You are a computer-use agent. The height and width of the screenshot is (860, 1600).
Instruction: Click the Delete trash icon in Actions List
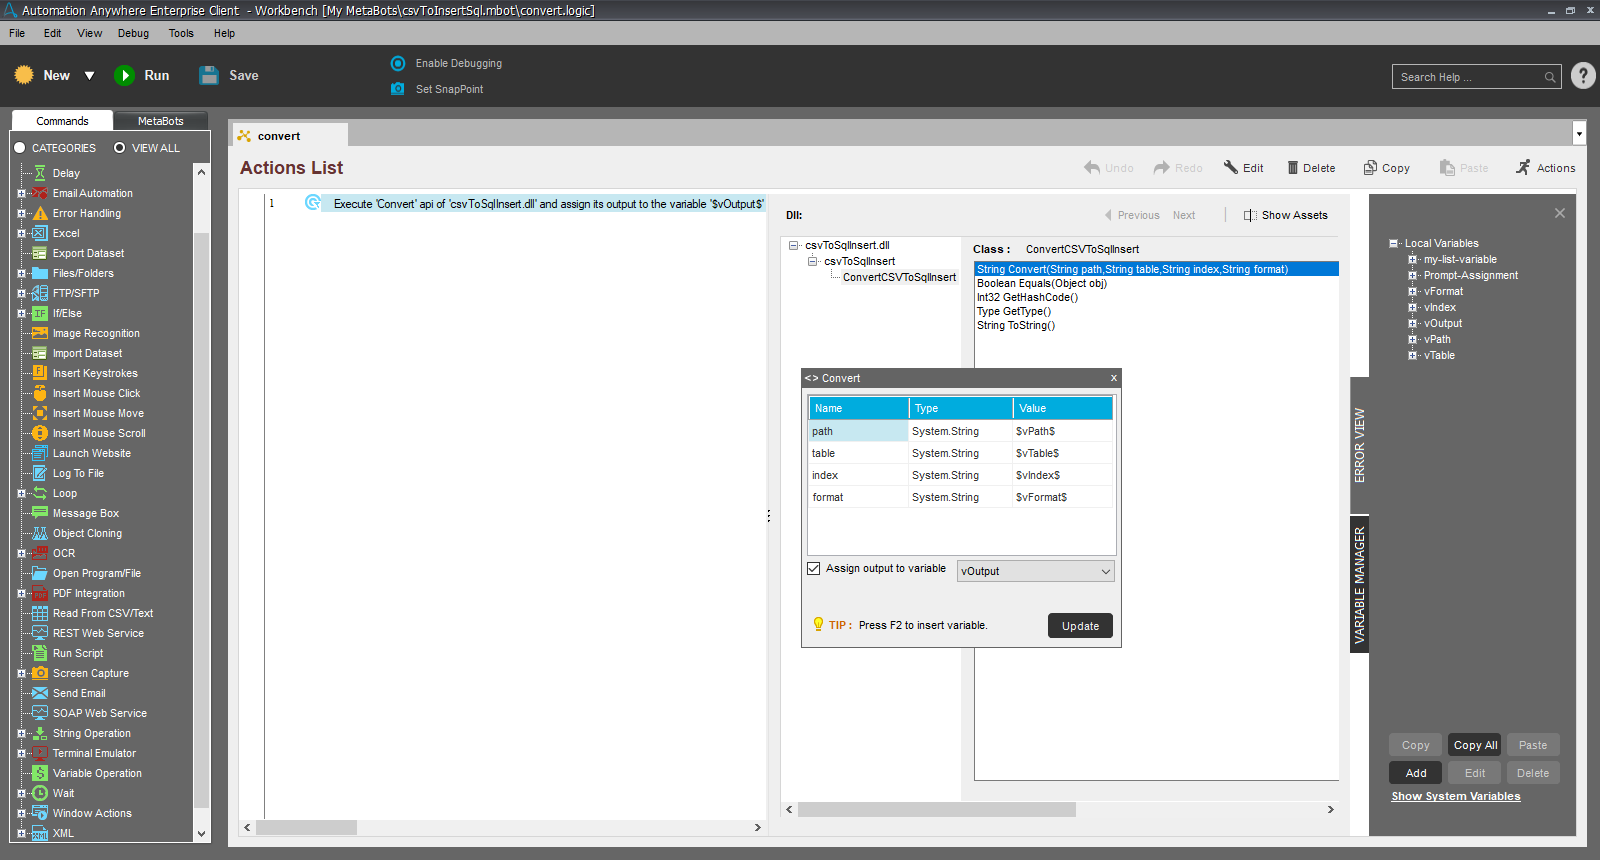tap(1293, 168)
